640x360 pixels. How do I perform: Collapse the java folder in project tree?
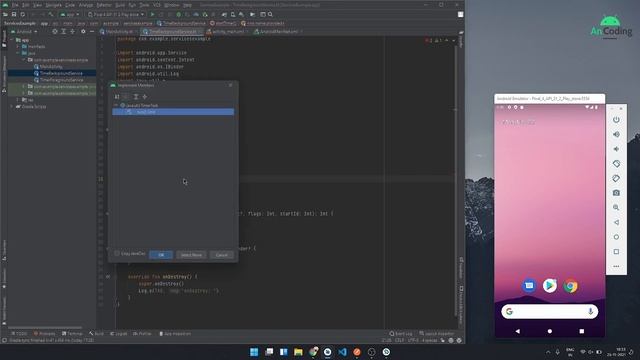pyautogui.click(x=18, y=53)
